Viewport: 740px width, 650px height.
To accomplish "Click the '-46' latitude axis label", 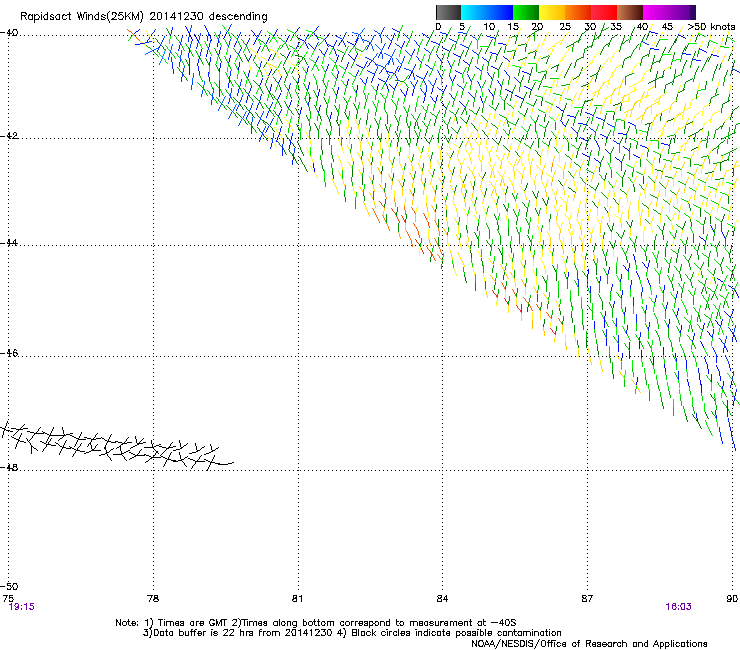I will (x=9, y=353).
